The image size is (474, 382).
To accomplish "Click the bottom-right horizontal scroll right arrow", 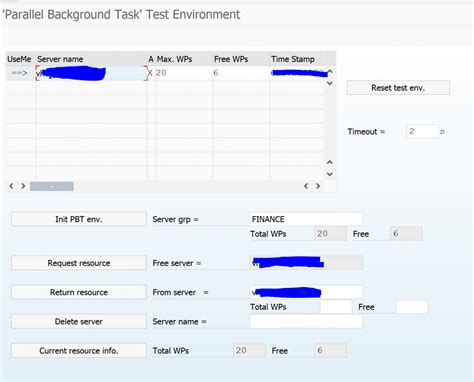I will point(318,186).
